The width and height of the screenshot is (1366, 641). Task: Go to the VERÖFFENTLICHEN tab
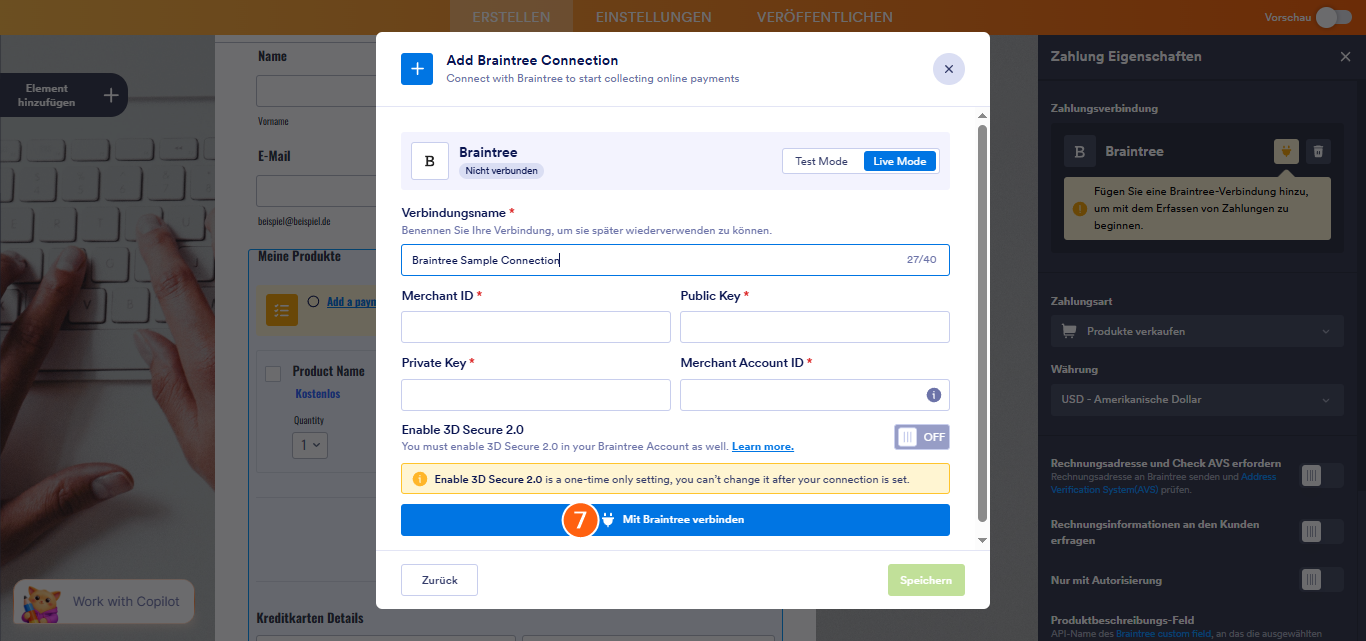coord(824,17)
